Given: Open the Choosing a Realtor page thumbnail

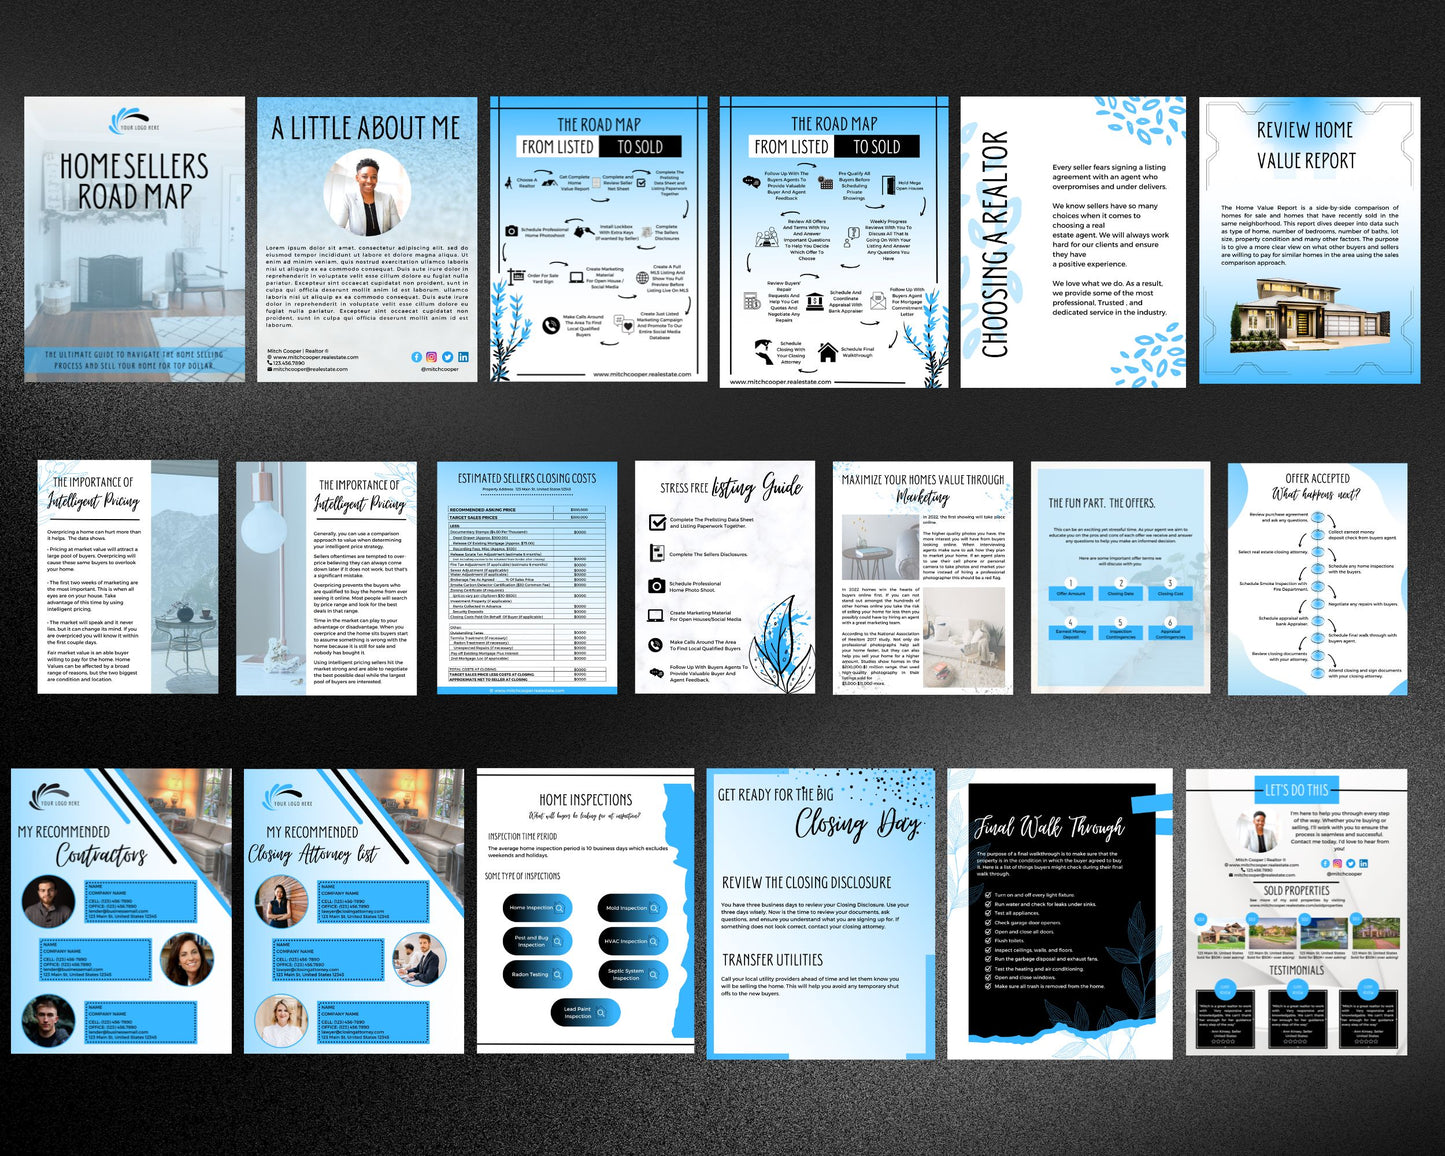Looking at the screenshot, I should coord(1072,242).
